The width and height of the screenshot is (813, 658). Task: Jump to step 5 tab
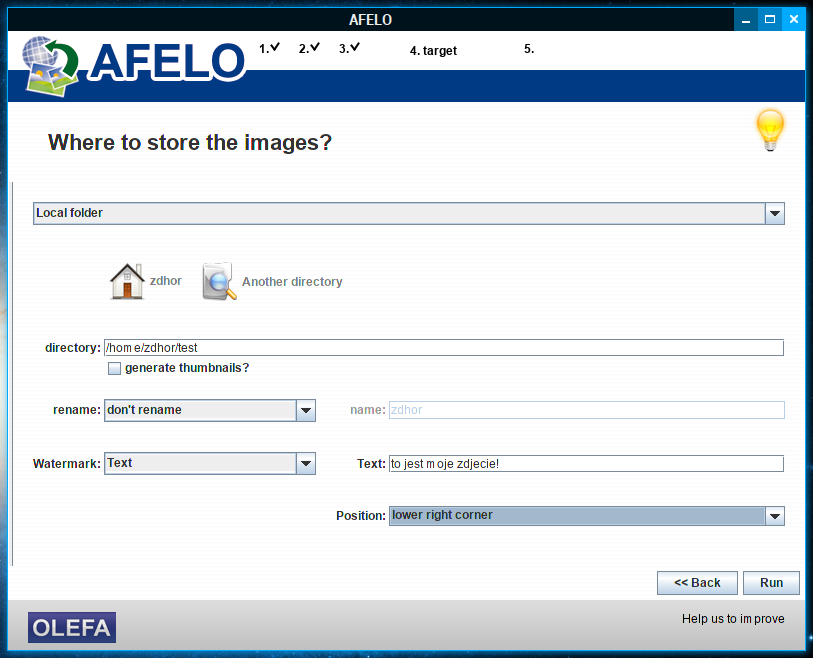pos(529,49)
